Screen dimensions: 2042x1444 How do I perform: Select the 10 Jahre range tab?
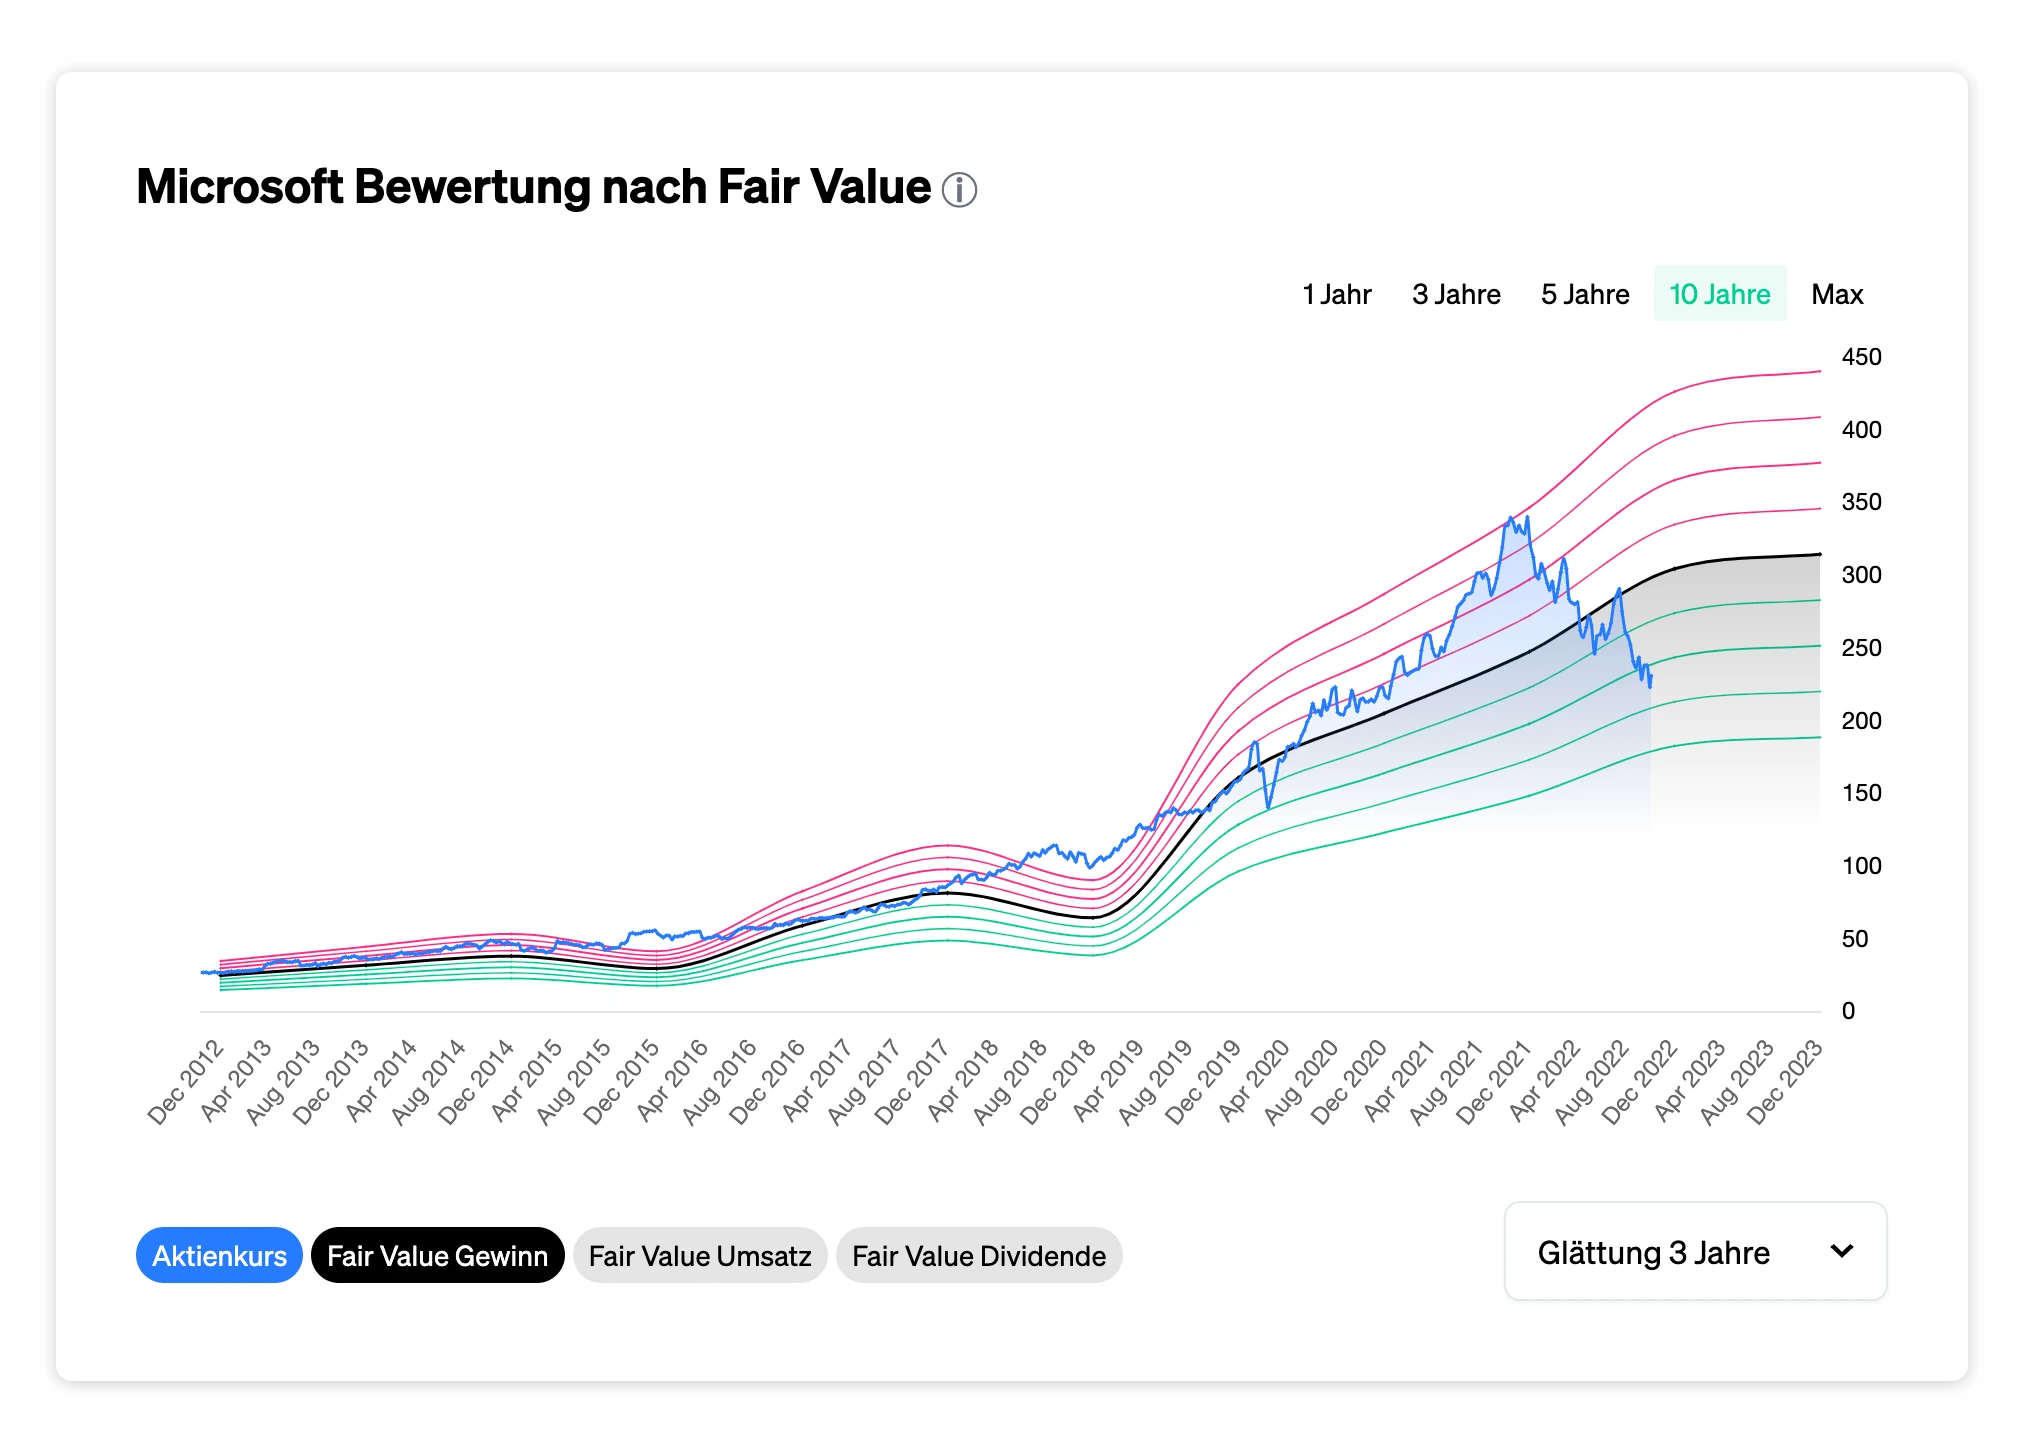click(1719, 295)
